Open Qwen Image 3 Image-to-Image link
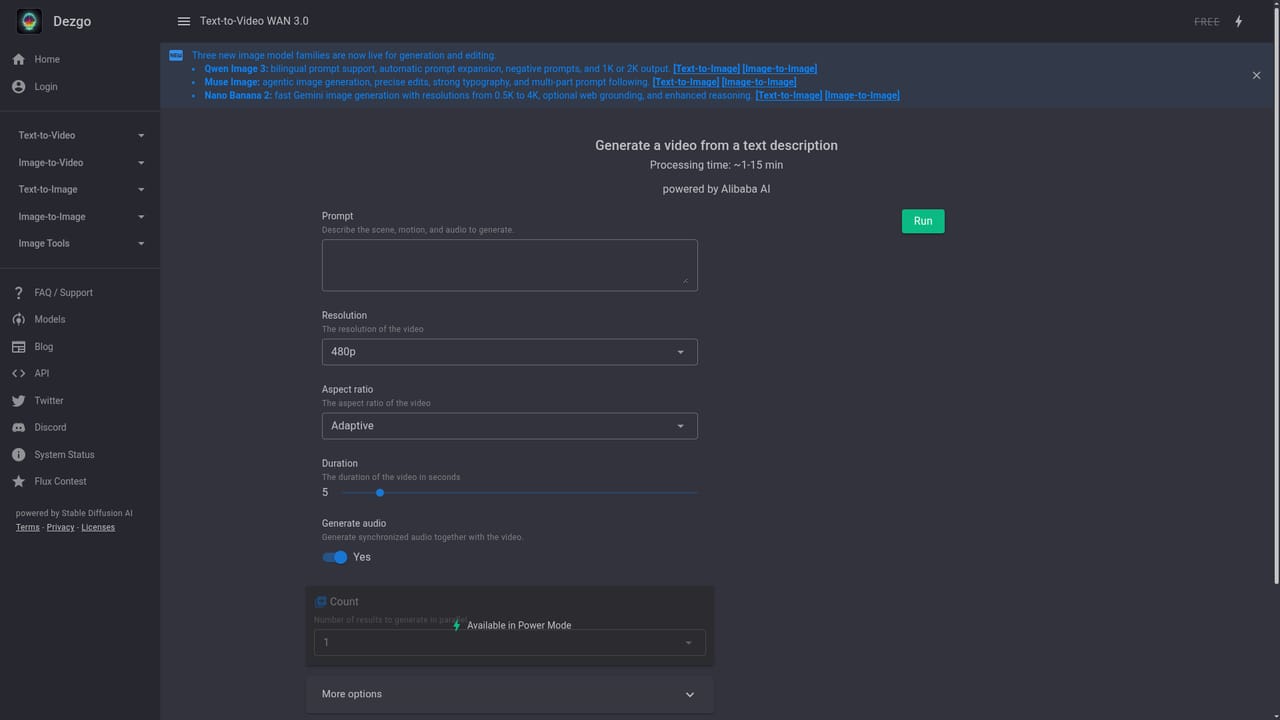This screenshot has width=1280, height=720. (x=780, y=69)
